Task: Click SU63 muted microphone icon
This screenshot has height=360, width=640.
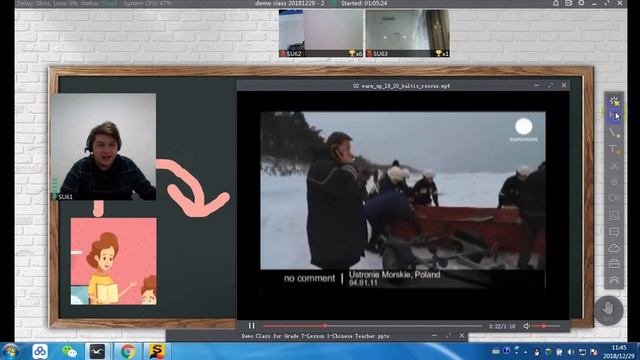Action: click(369, 53)
